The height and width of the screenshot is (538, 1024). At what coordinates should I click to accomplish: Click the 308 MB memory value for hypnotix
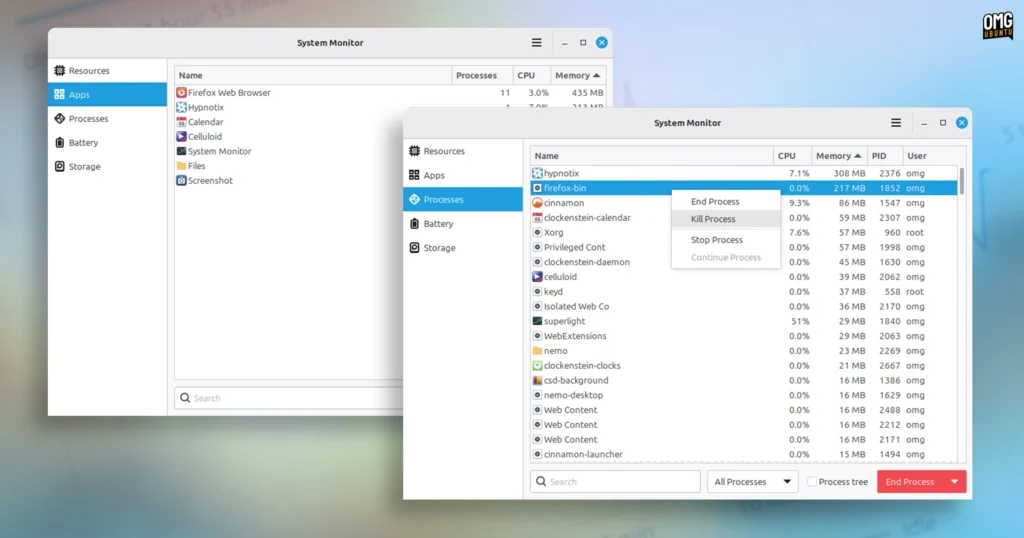(849, 174)
